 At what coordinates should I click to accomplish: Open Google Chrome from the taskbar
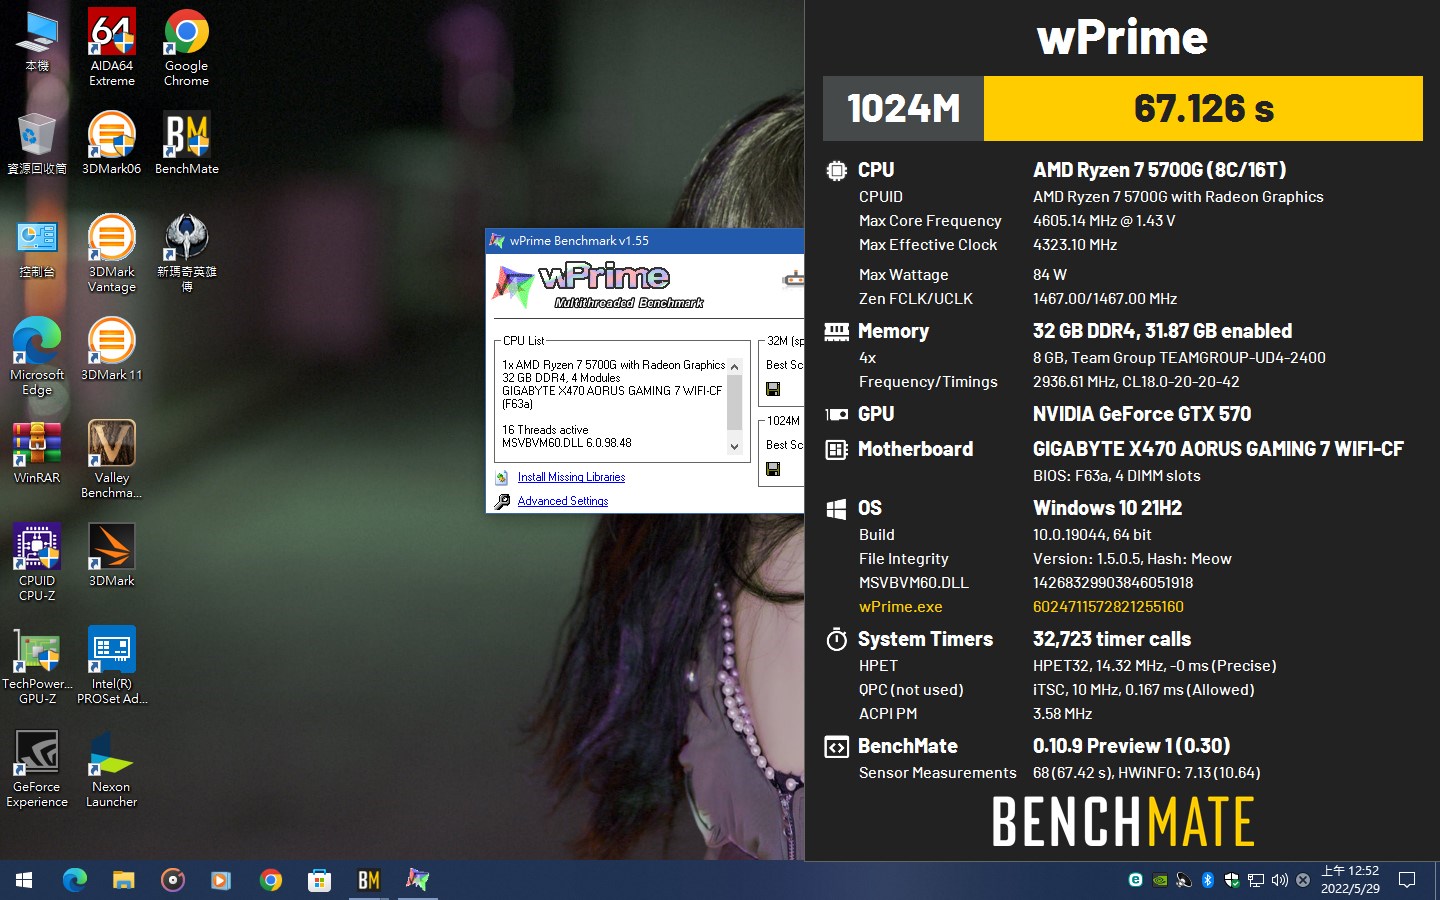(270, 880)
